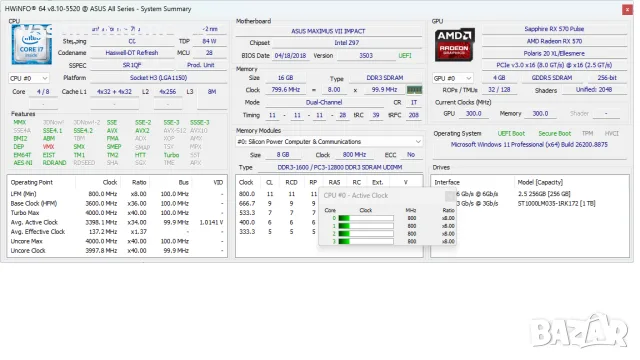The width and height of the screenshot is (640, 360).
Task: Click the Haswell-DT Refresh codename field
Action: [131, 53]
